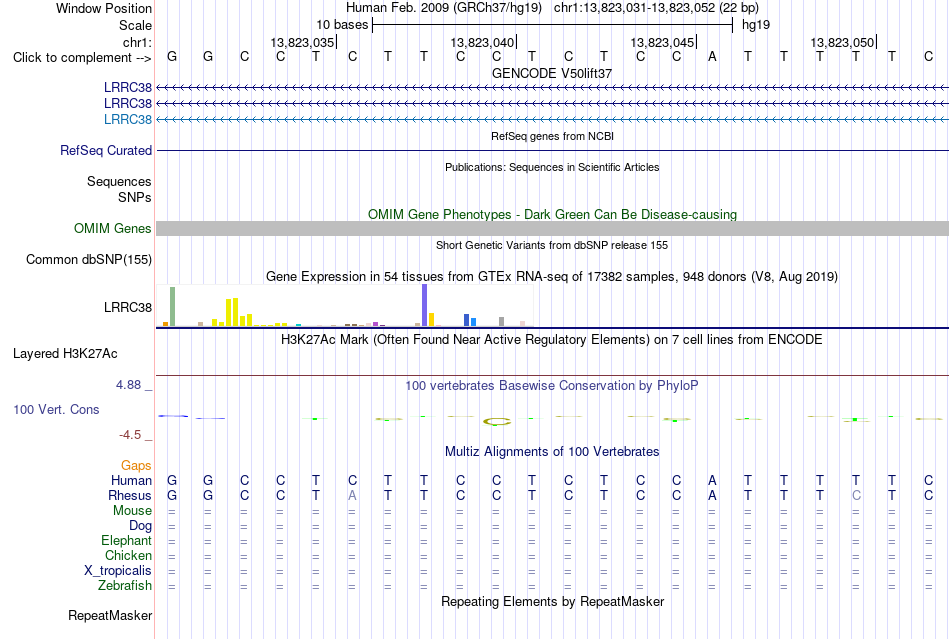Click the tall purple-blue bar in GTEx chart
This screenshot has height=639, width=950.
click(x=425, y=305)
